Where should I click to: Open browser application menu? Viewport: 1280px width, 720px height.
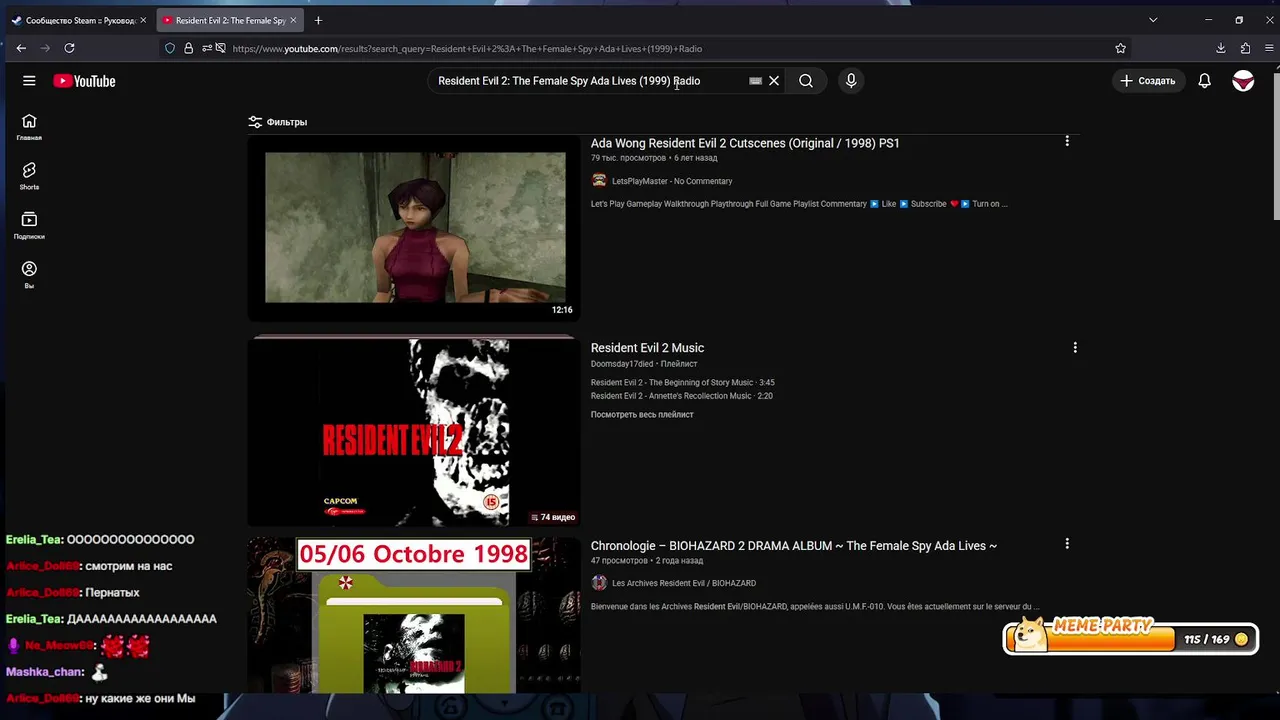pyautogui.click(x=1268, y=48)
